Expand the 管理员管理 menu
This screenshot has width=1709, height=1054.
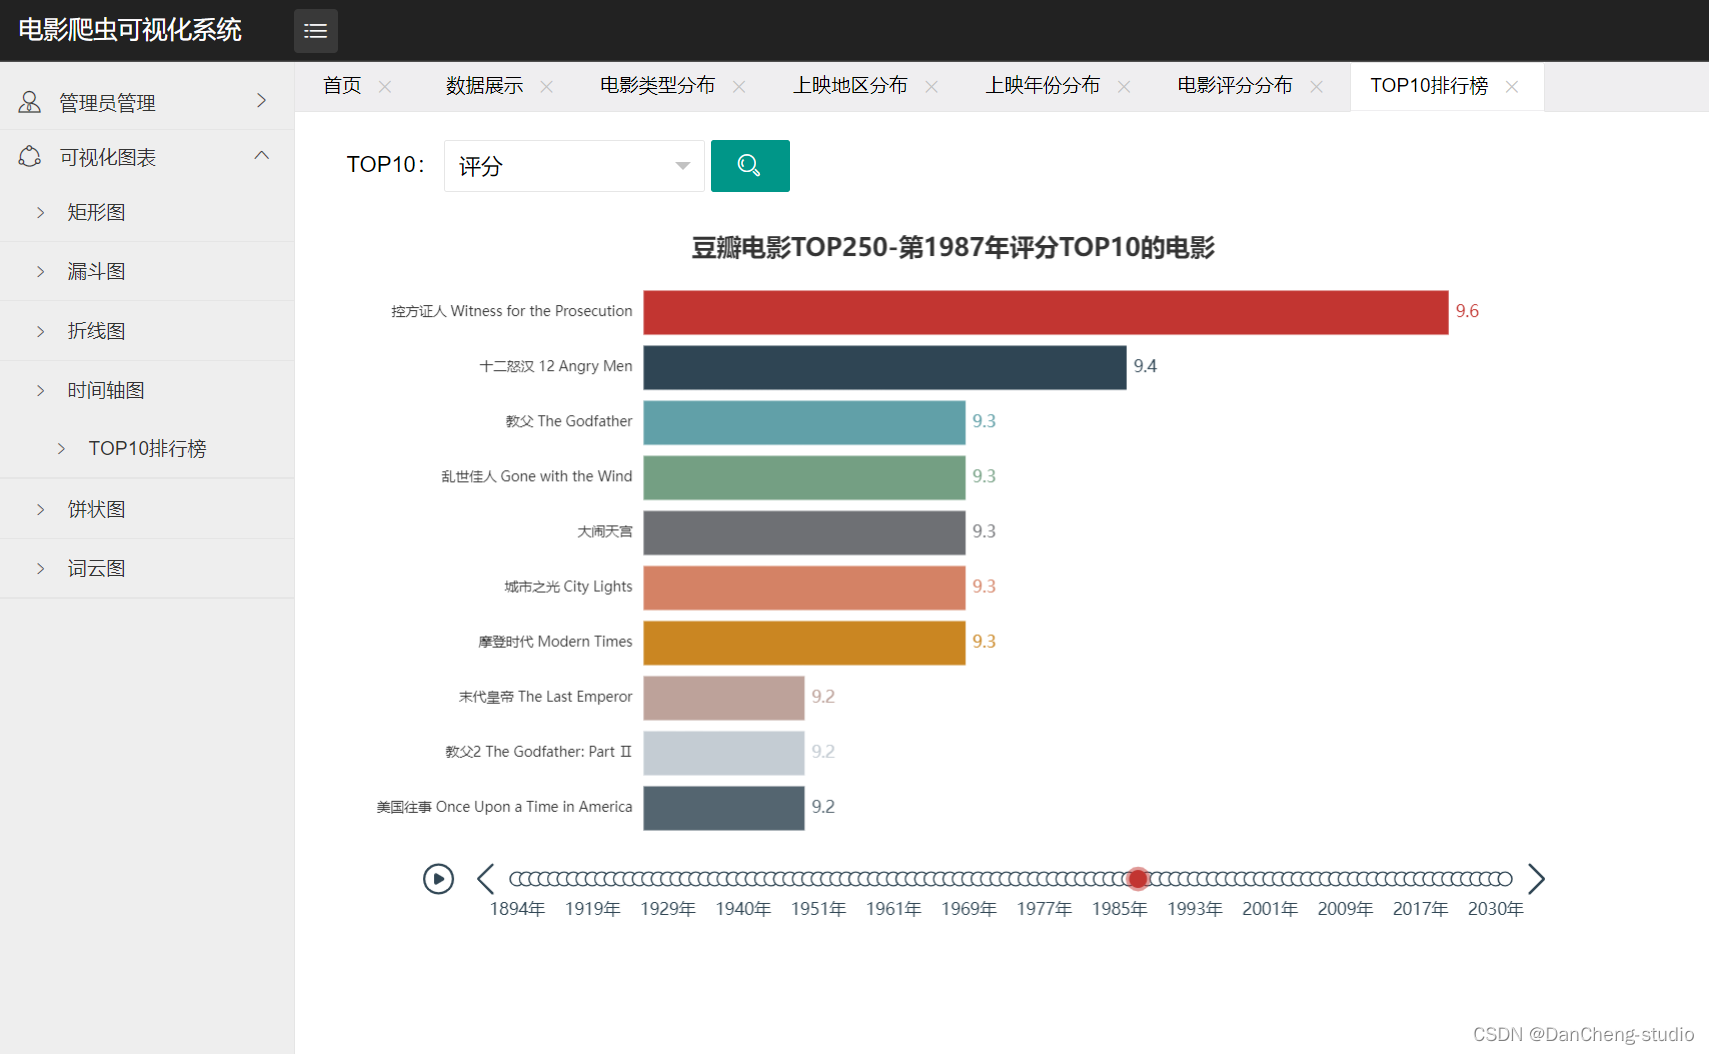click(x=147, y=102)
